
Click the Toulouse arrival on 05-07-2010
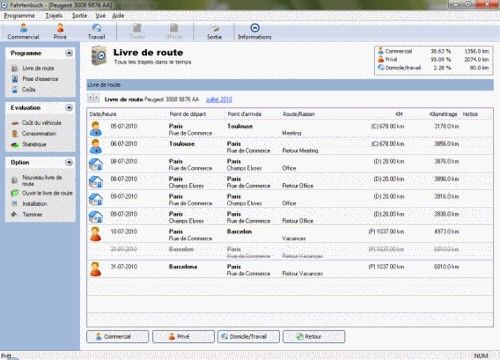pos(240,126)
